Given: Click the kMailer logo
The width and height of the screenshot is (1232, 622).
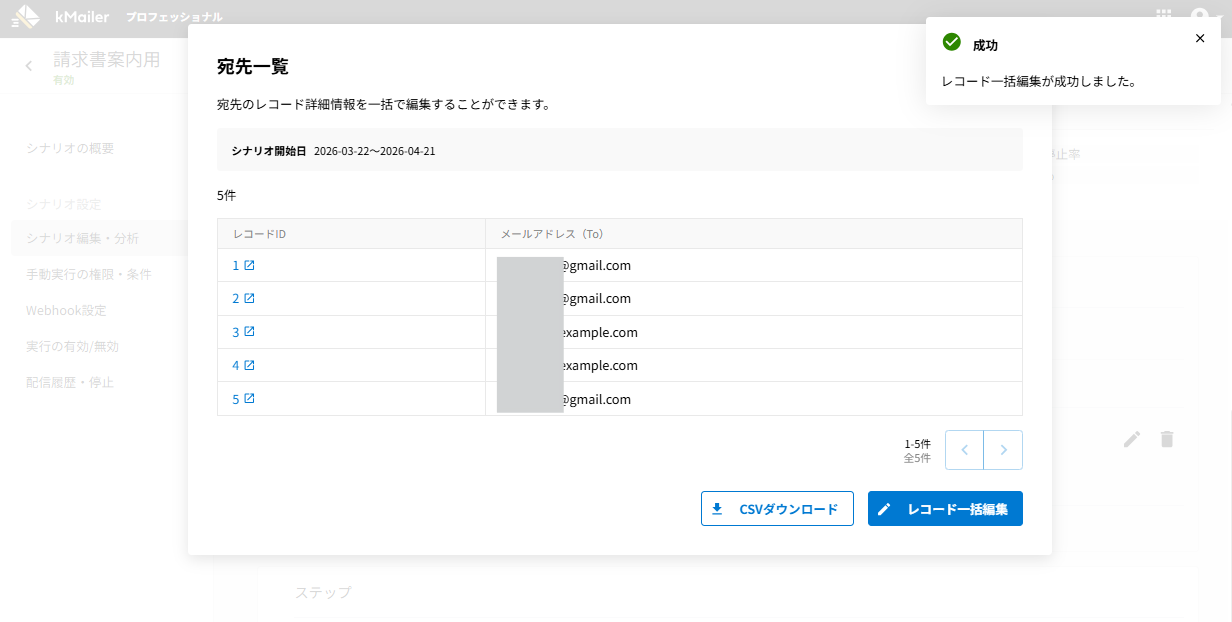Looking at the screenshot, I should (60, 17).
